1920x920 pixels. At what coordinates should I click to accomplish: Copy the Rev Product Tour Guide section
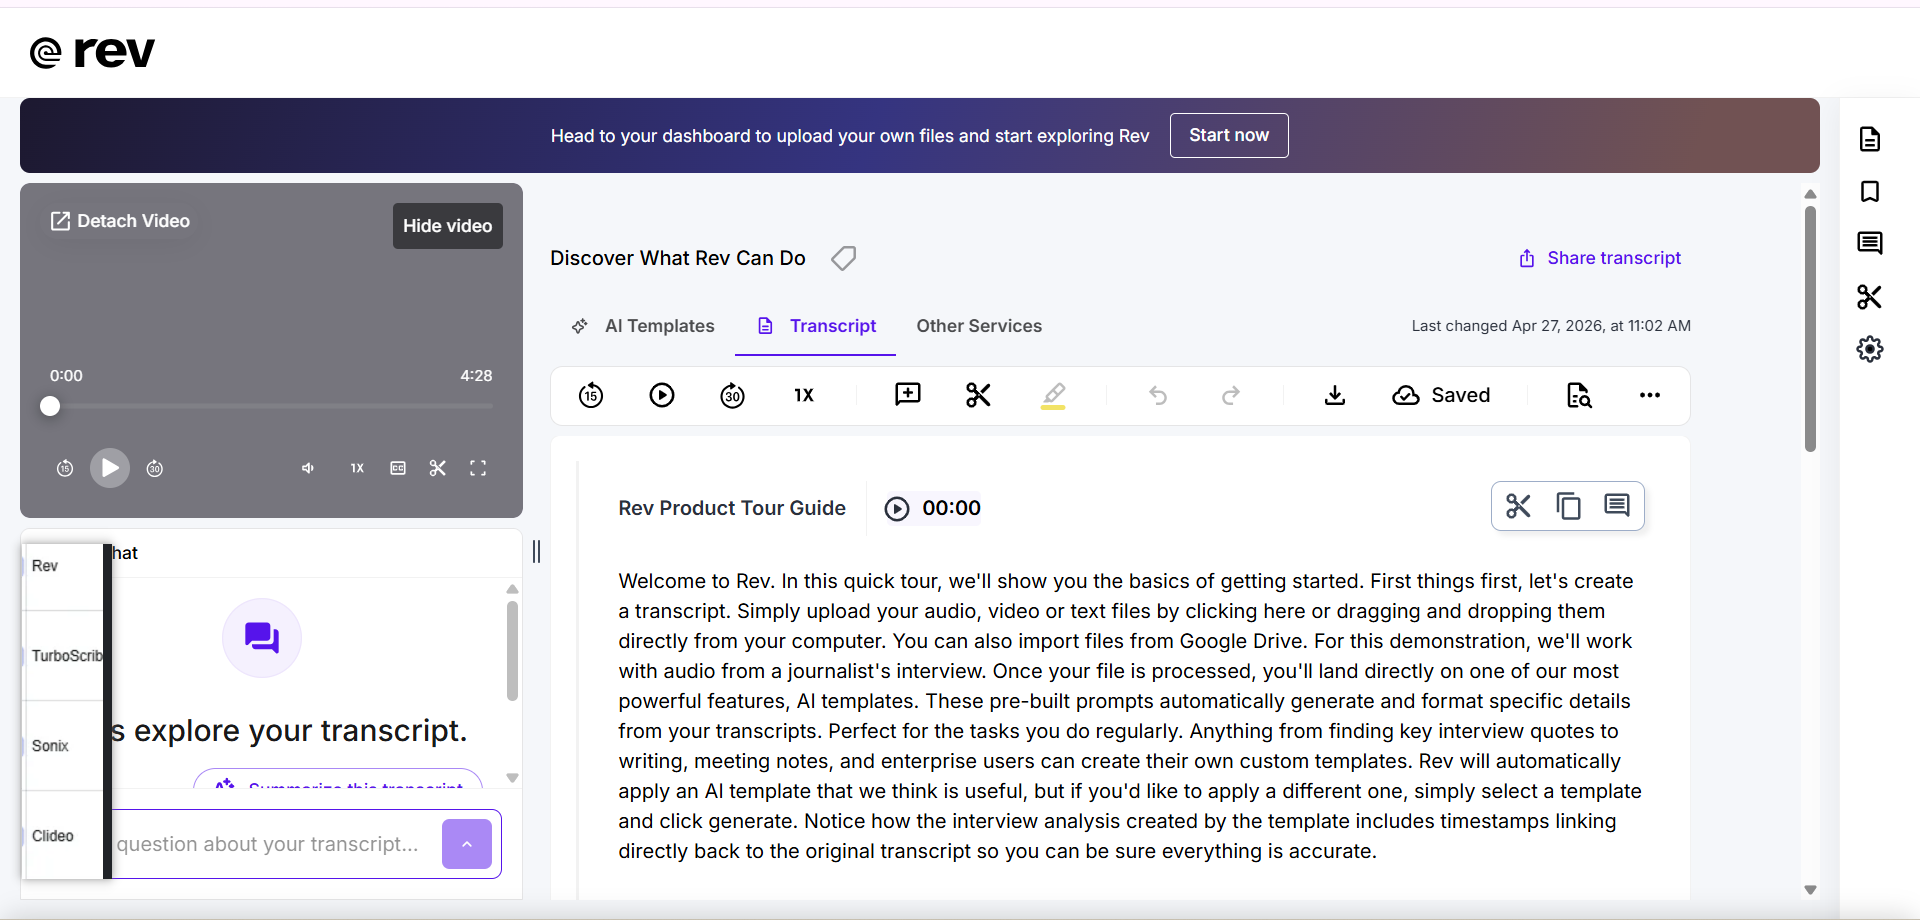1568,505
